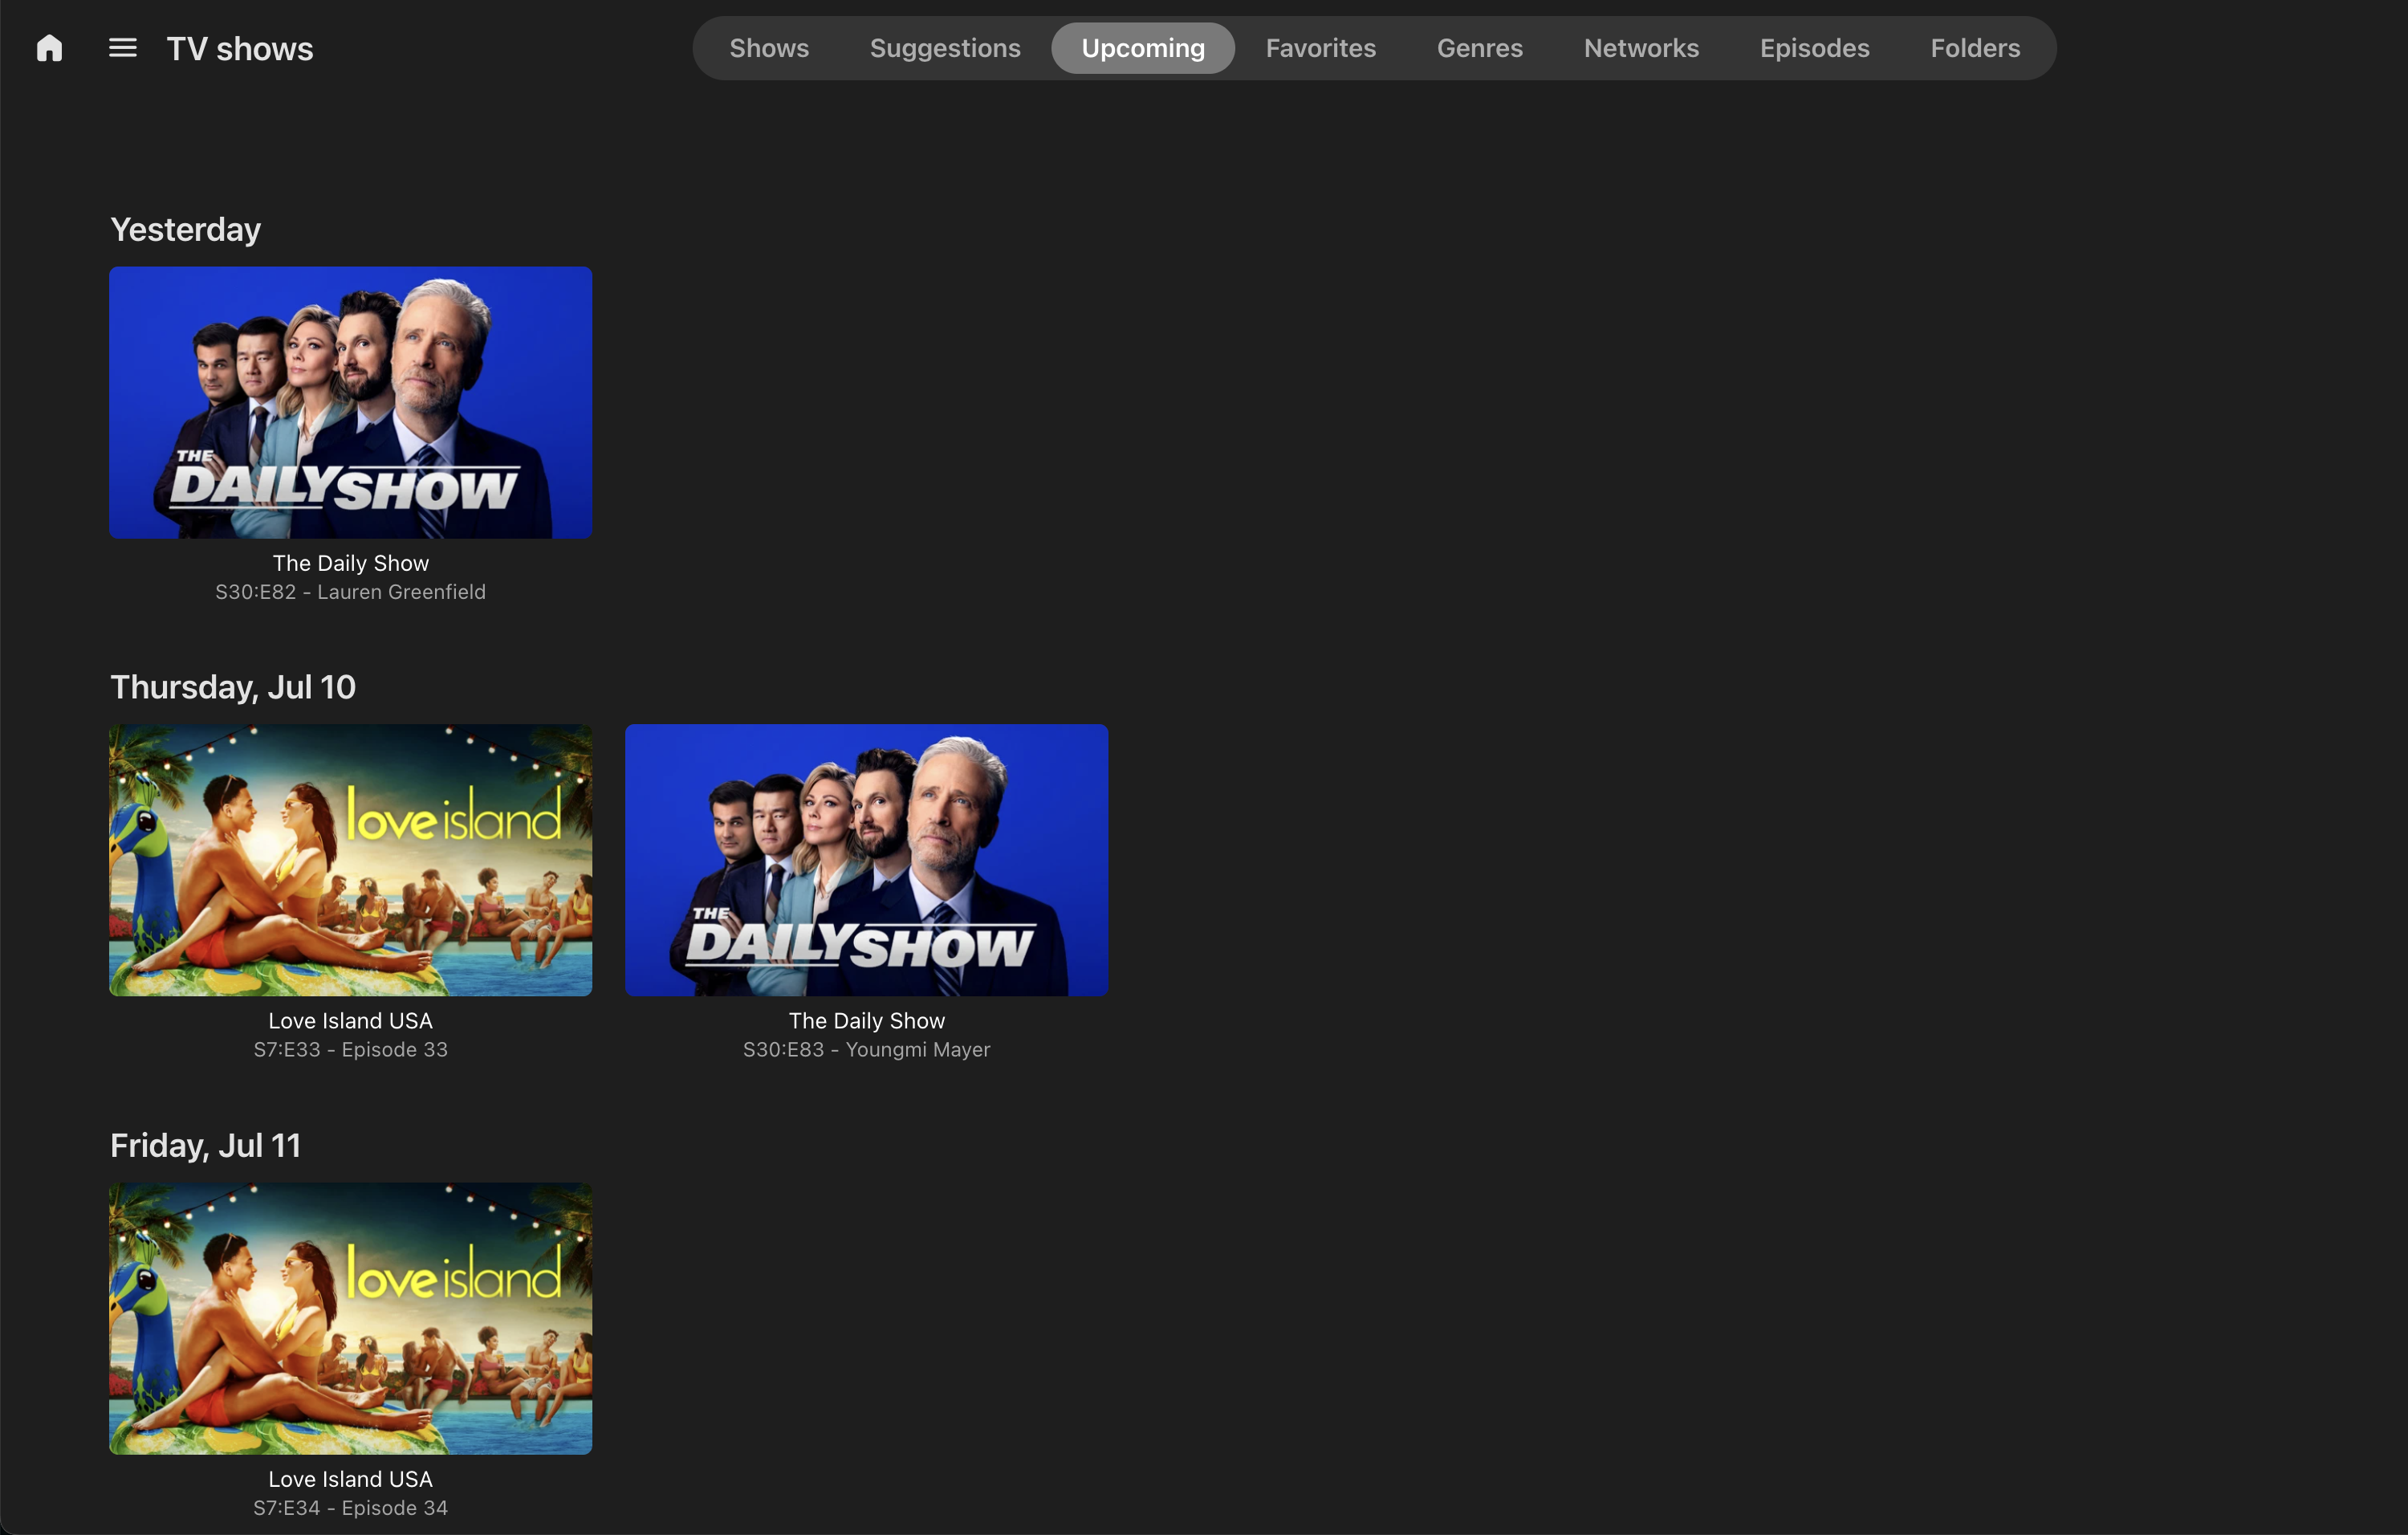Click the S7:E33 Episode 33 label
Image resolution: width=2408 pixels, height=1535 pixels.
(350, 1049)
